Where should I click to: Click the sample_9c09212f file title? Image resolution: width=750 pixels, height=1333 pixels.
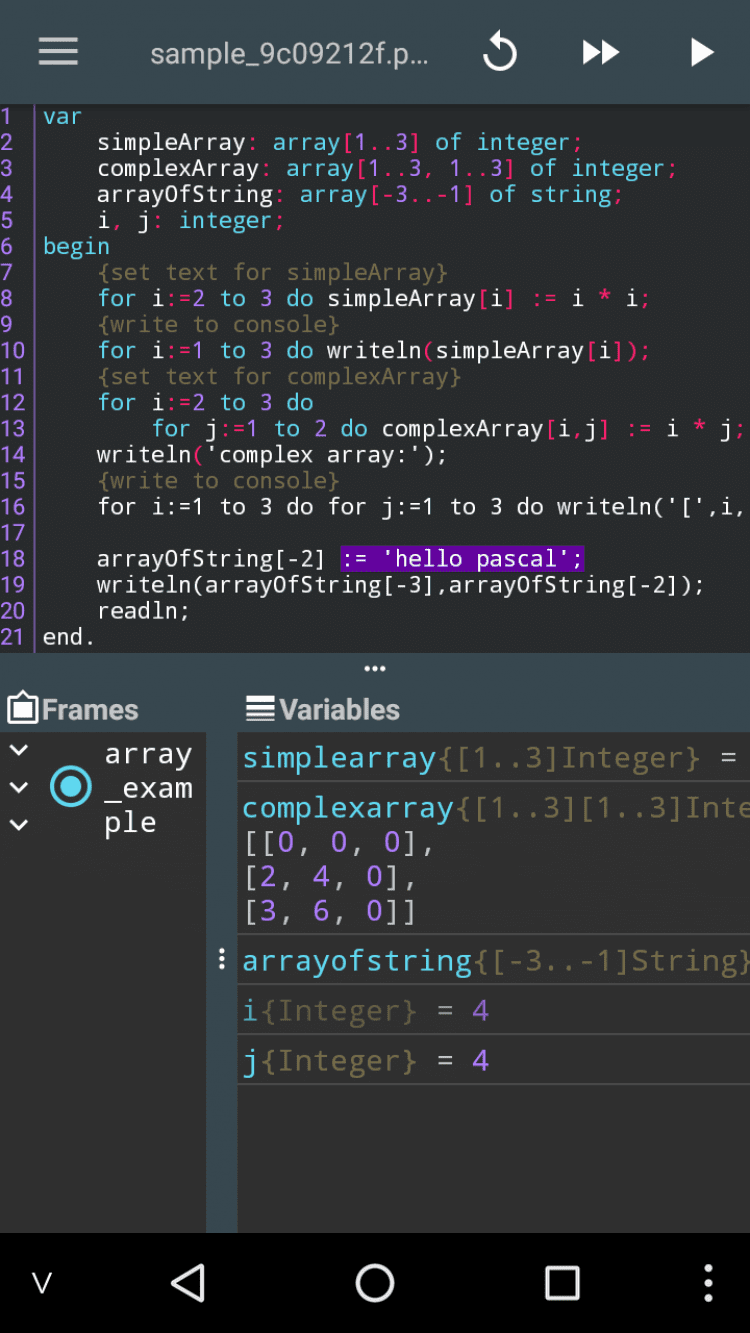coord(289,53)
